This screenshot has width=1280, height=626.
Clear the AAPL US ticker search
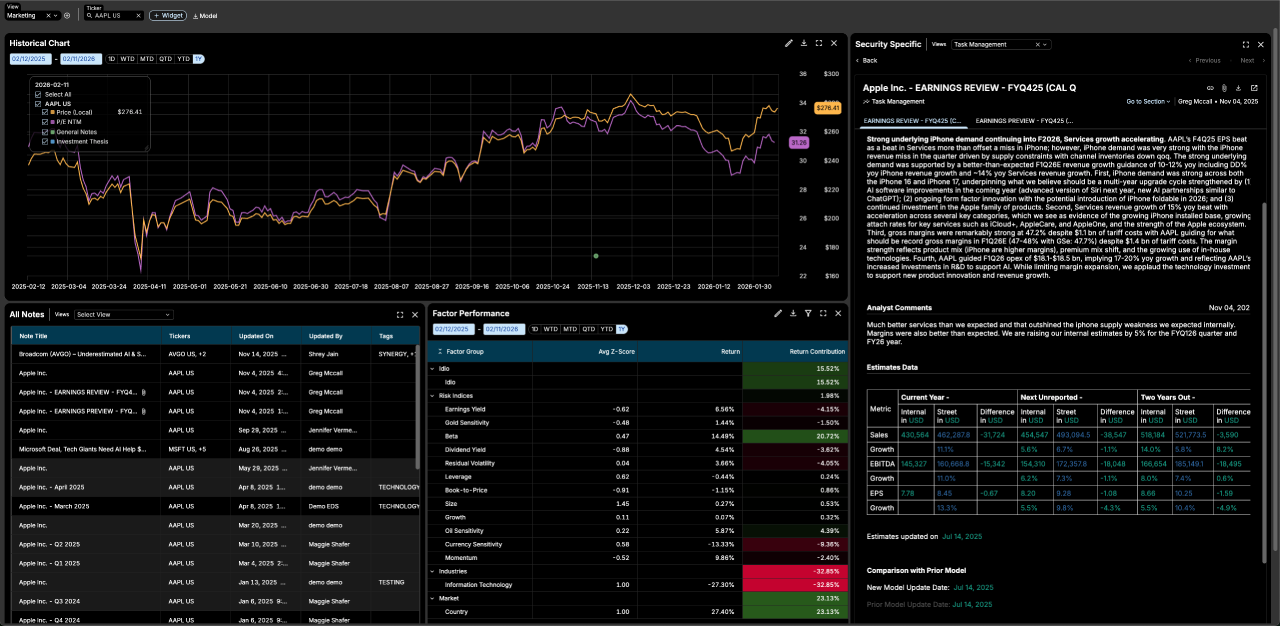coord(138,16)
